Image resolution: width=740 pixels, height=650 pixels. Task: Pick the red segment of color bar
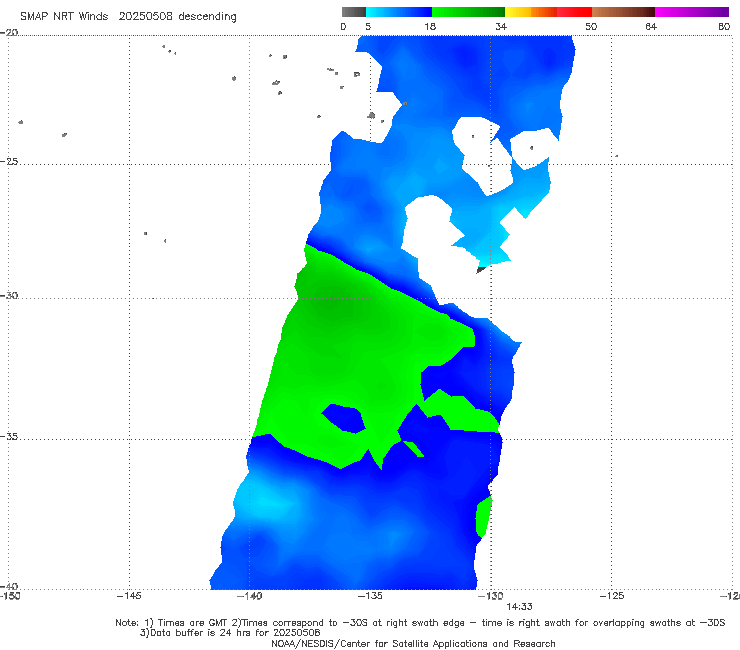[x=574, y=12]
